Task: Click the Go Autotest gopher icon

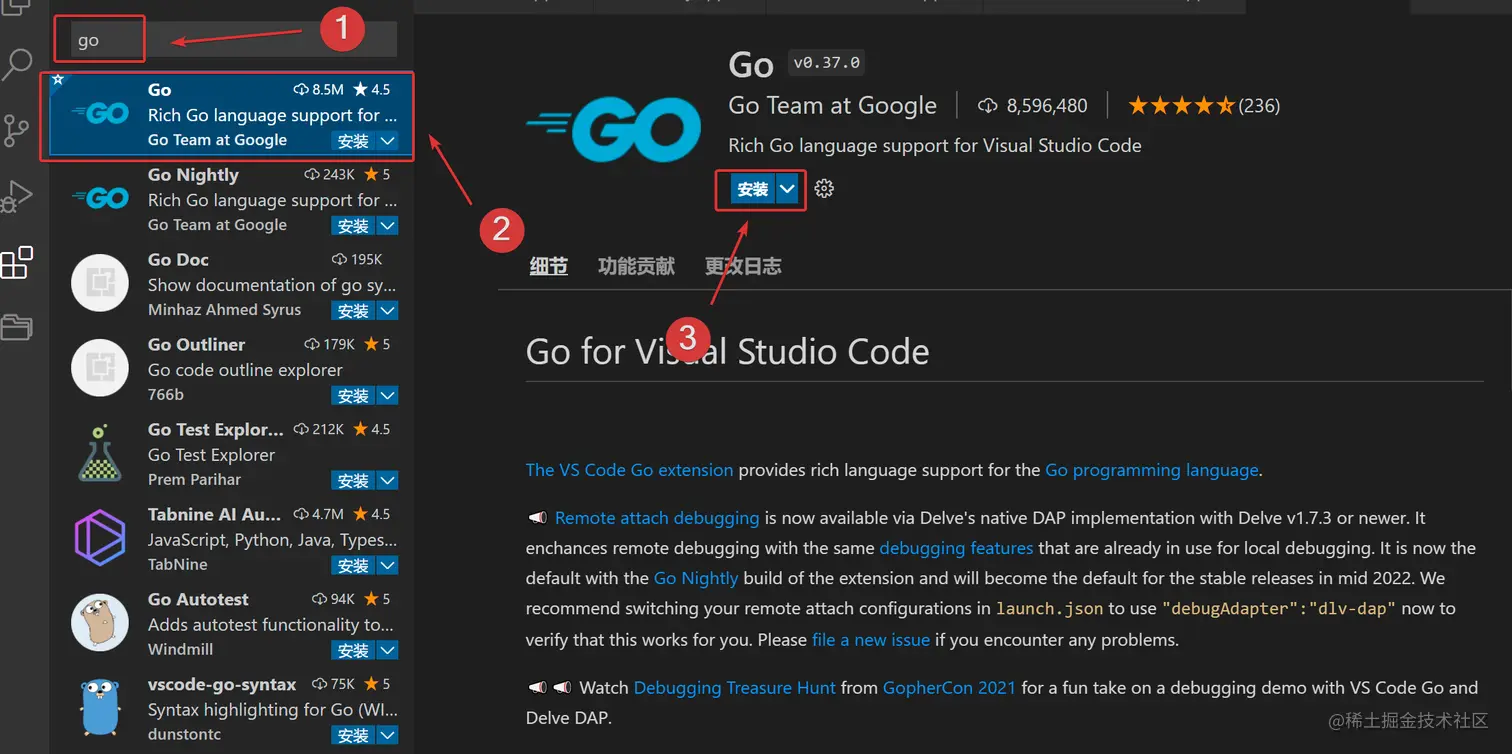Action: point(100,623)
